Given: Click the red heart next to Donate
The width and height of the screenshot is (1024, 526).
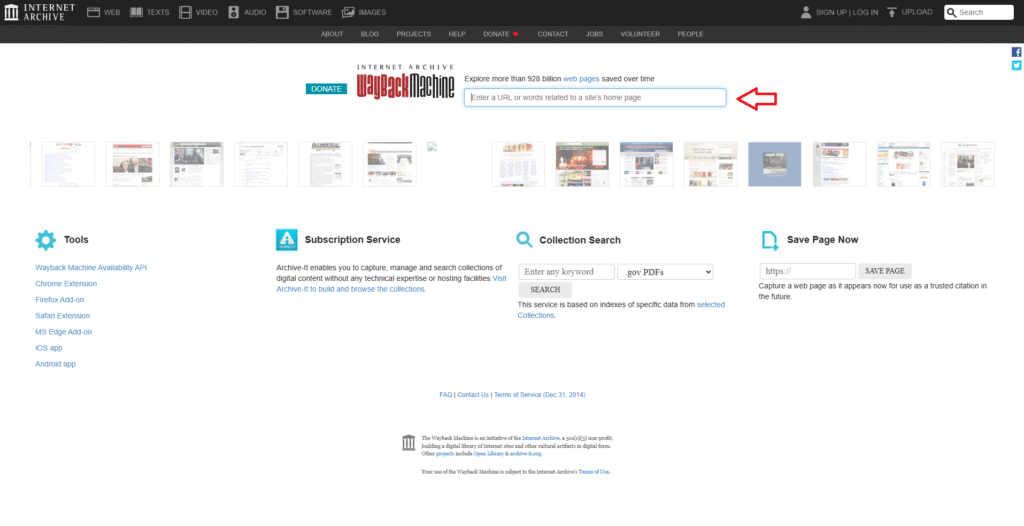Looking at the screenshot, I should coord(515,34).
